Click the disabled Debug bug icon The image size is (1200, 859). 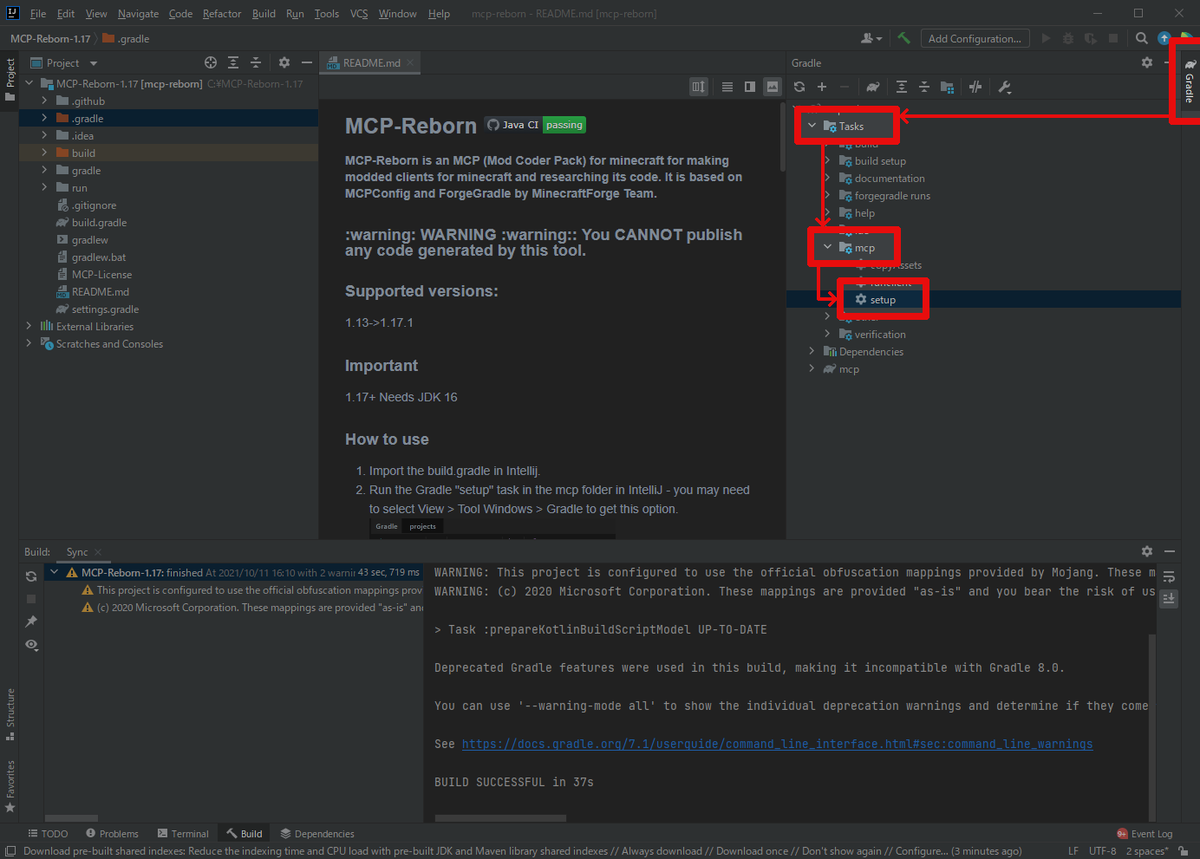click(1068, 38)
